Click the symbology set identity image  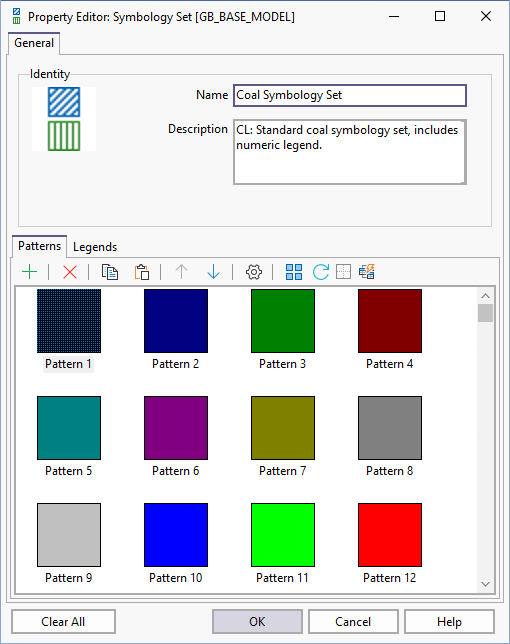(64, 119)
